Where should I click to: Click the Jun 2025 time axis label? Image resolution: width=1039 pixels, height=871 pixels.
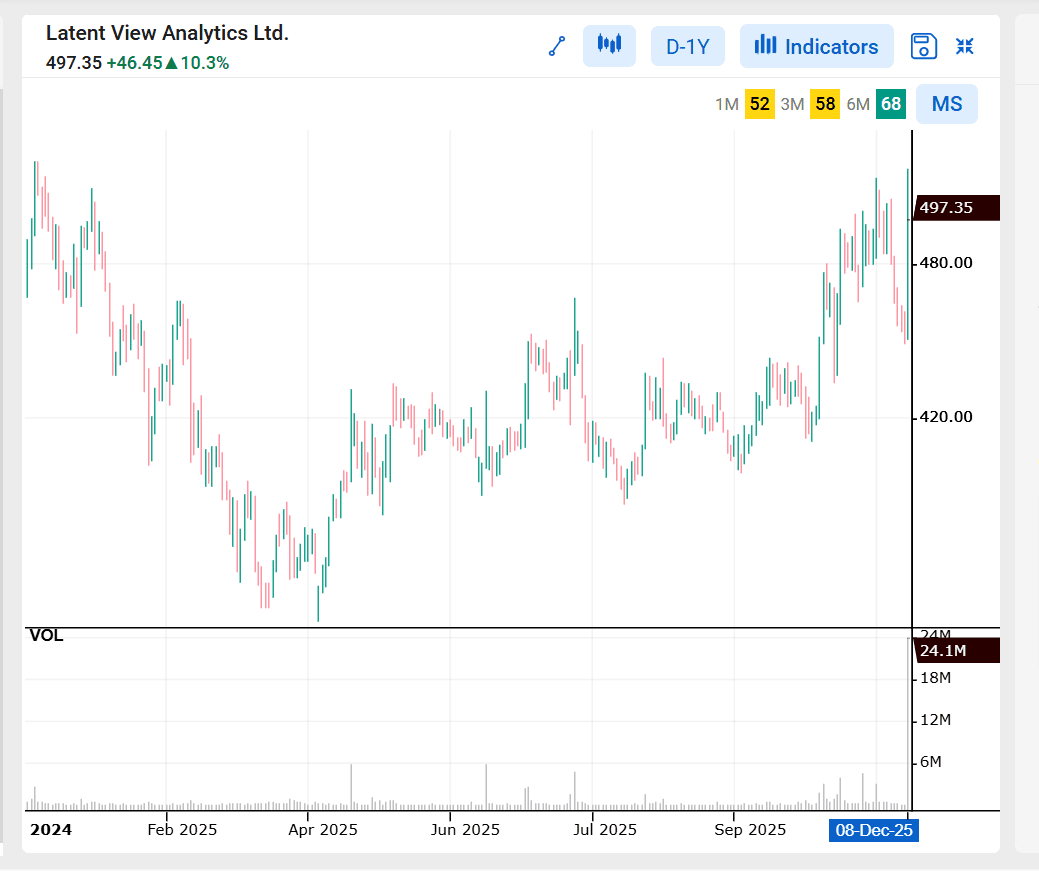click(465, 830)
